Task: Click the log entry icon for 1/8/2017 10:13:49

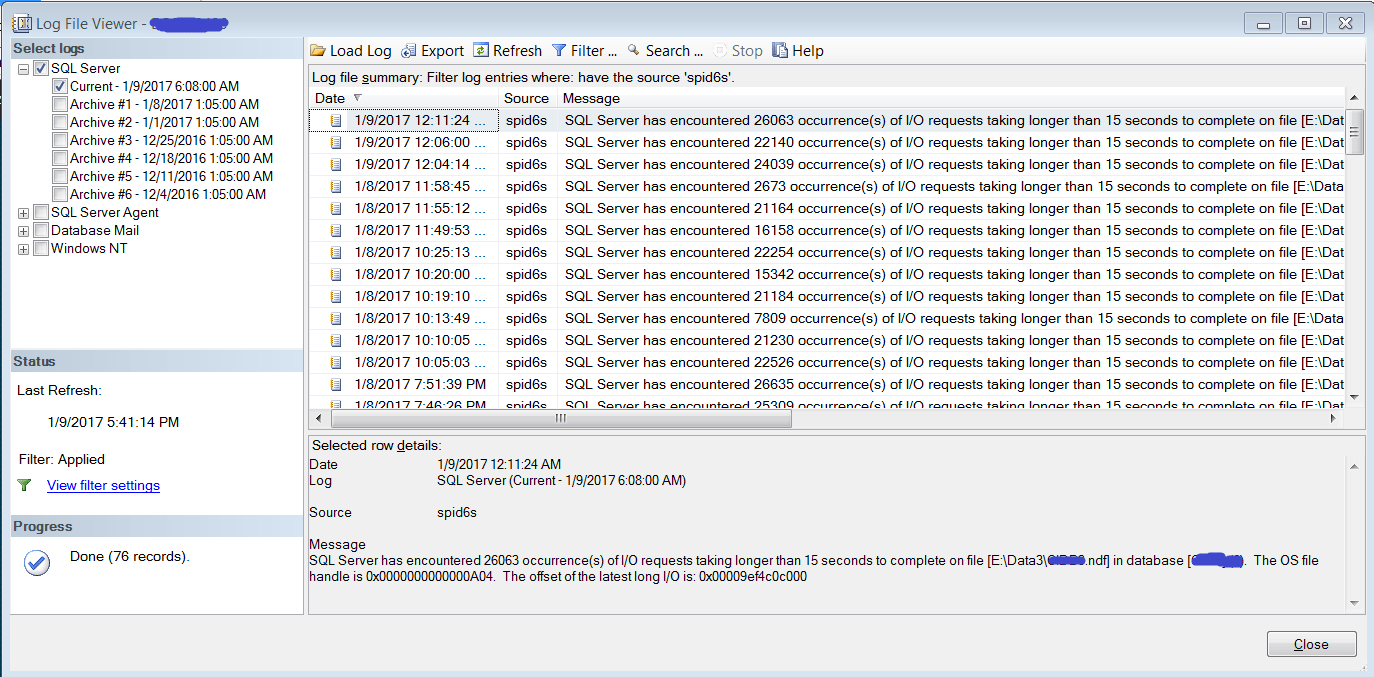Action: 336,318
